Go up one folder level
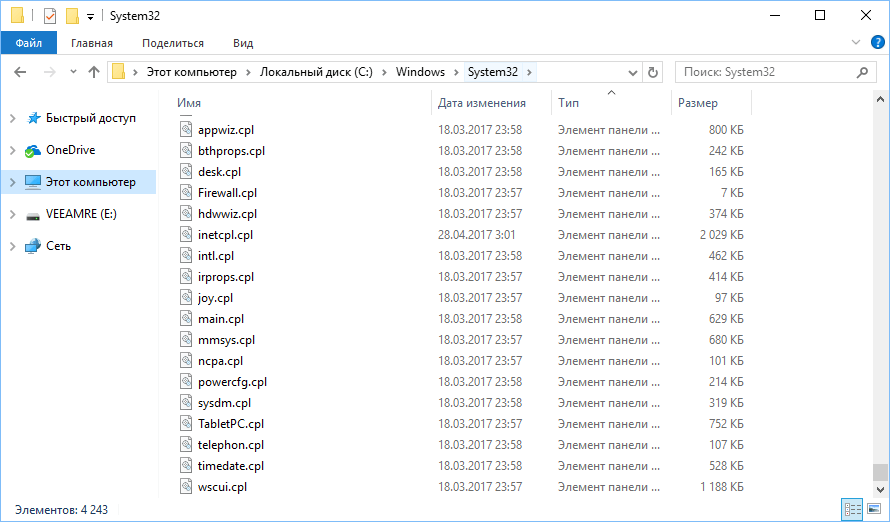This screenshot has height=522, width=890. 94,72
